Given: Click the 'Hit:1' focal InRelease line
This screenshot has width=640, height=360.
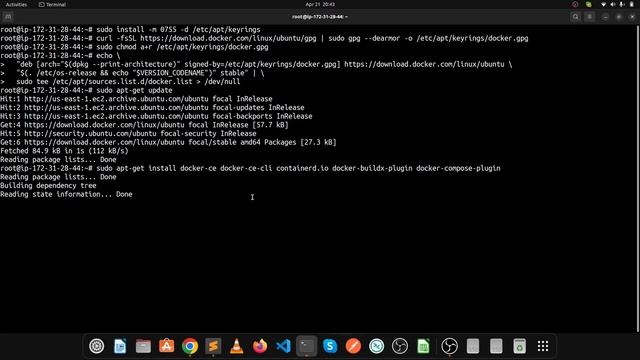Looking at the screenshot, I should coord(136,99).
